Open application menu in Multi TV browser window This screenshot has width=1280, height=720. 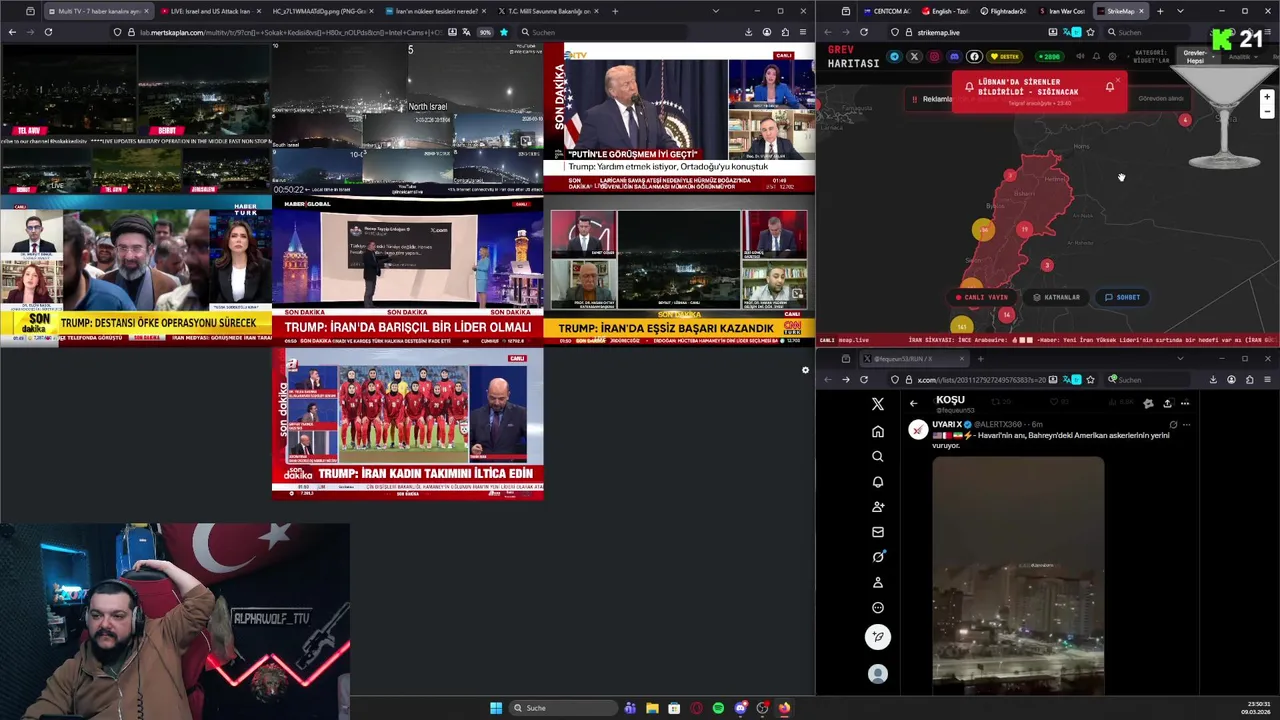802,32
